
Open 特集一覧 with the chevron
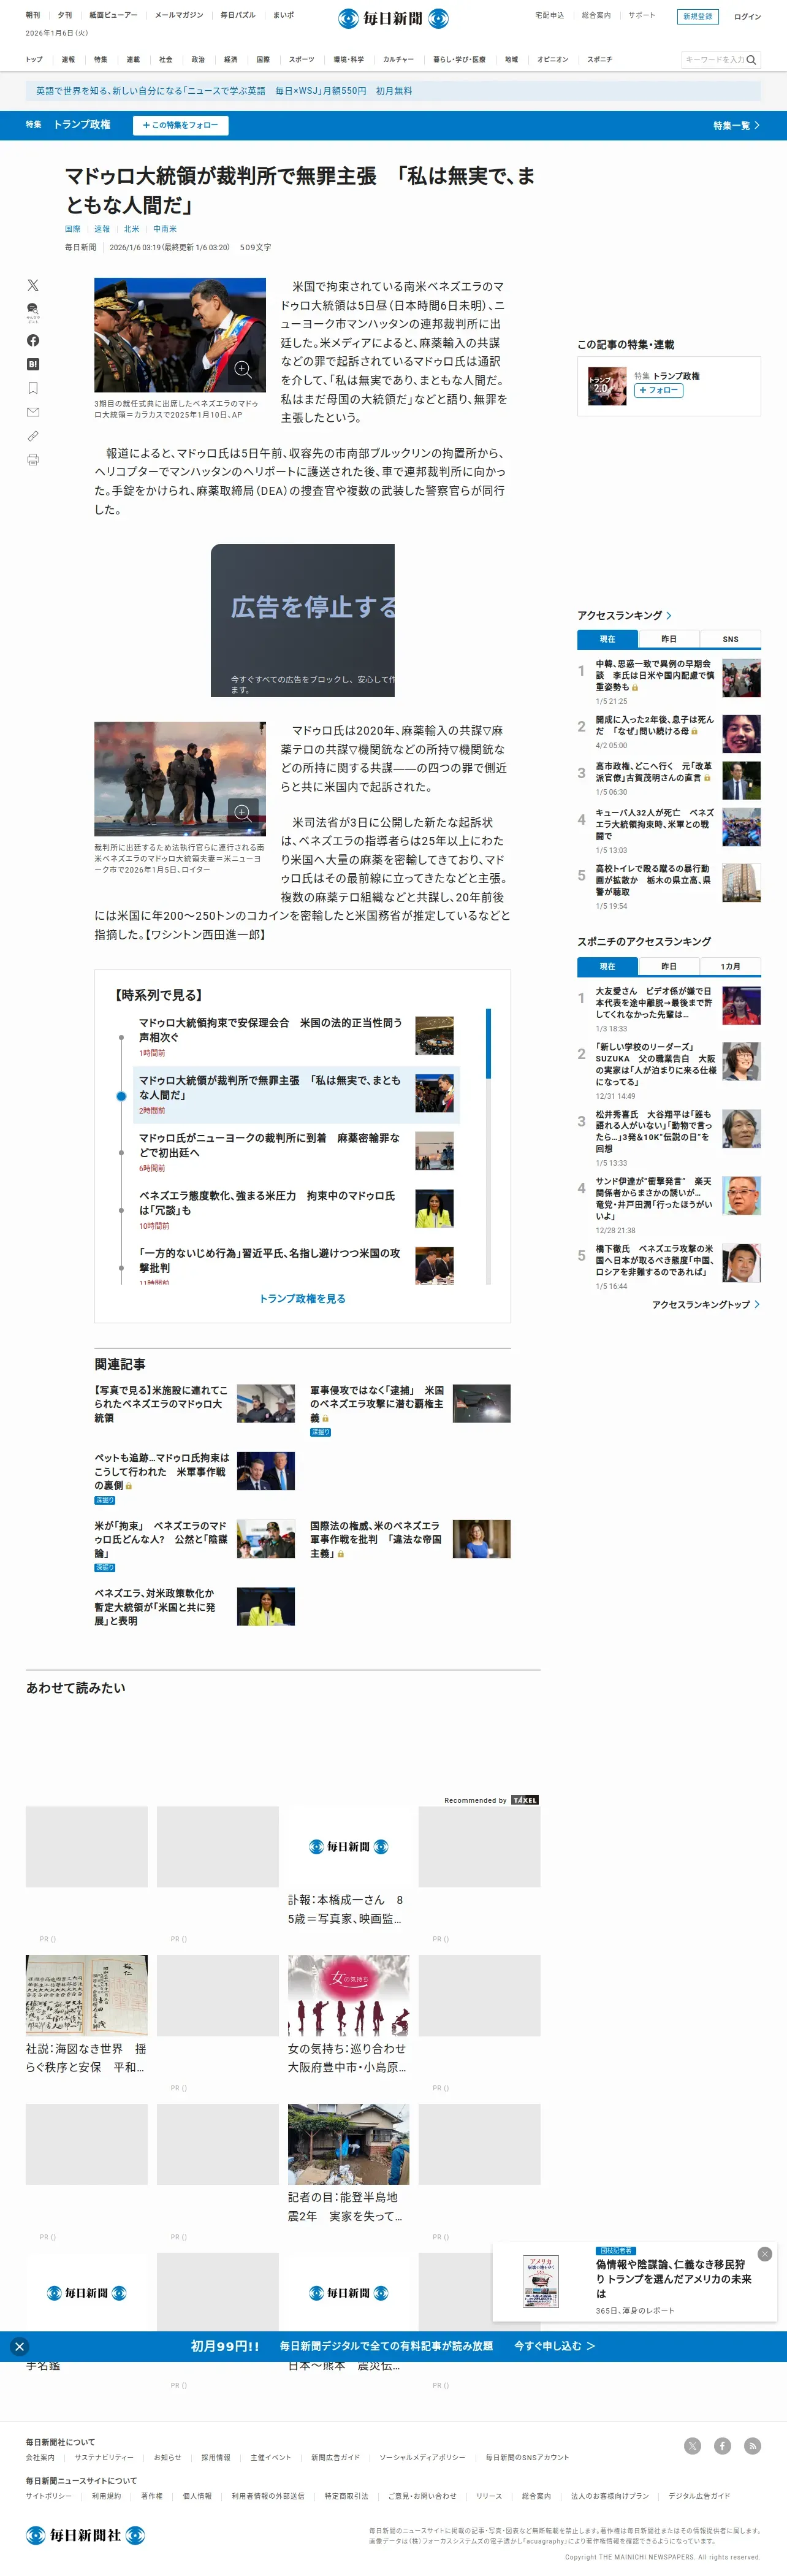click(736, 126)
